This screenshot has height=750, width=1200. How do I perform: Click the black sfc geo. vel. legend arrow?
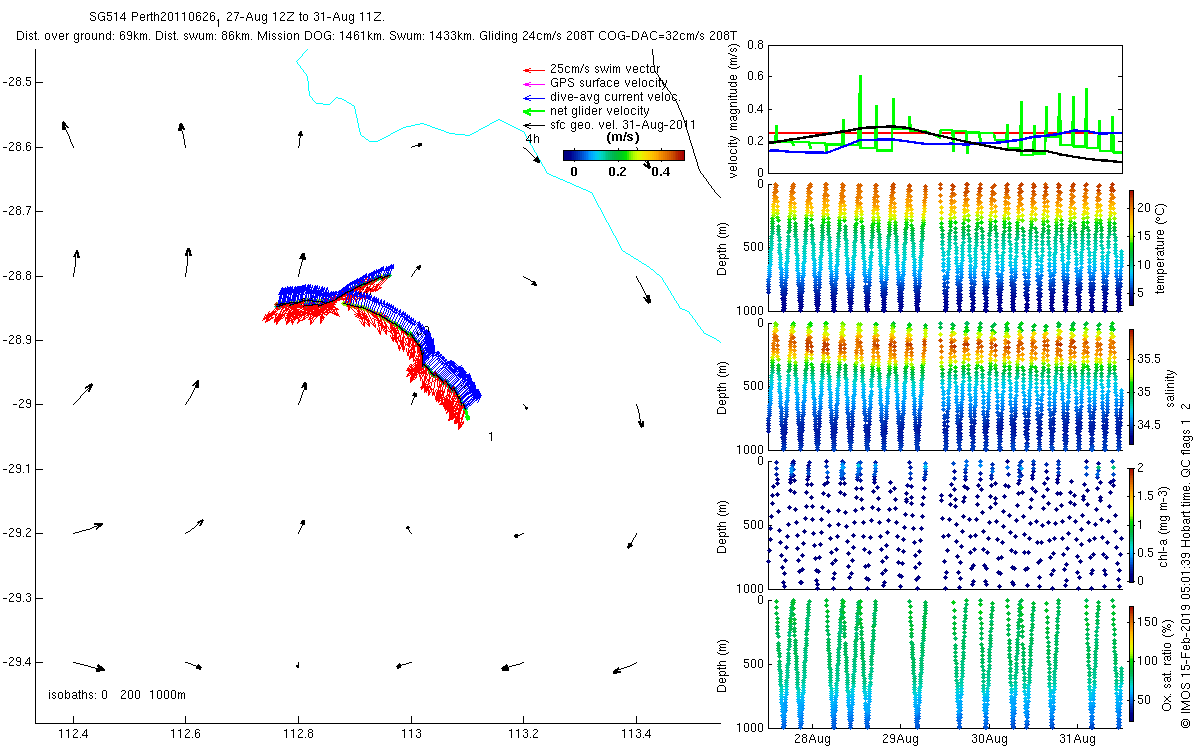point(535,125)
